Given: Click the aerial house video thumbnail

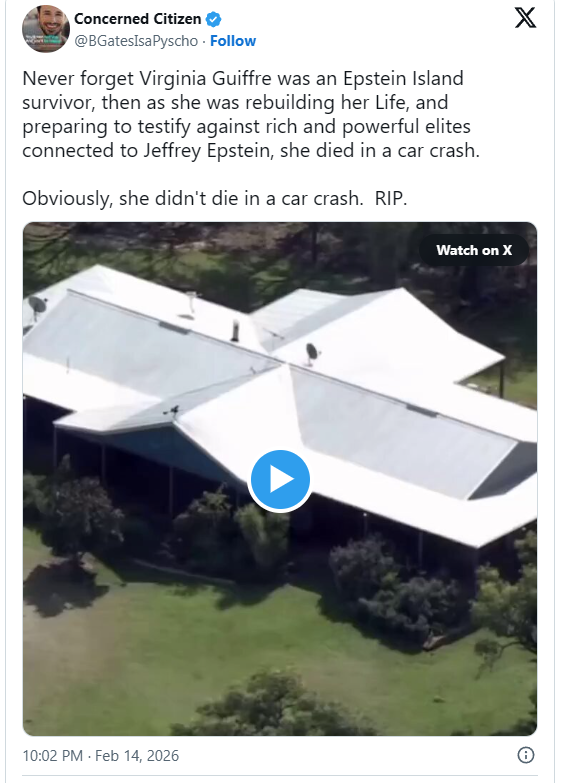Looking at the screenshot, I should [280, 478].
